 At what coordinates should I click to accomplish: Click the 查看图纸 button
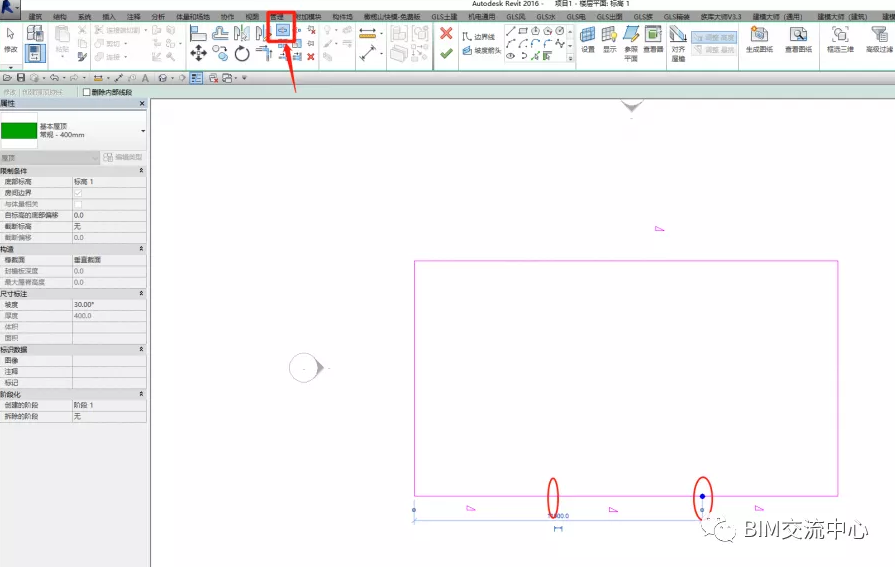point(798,39)
